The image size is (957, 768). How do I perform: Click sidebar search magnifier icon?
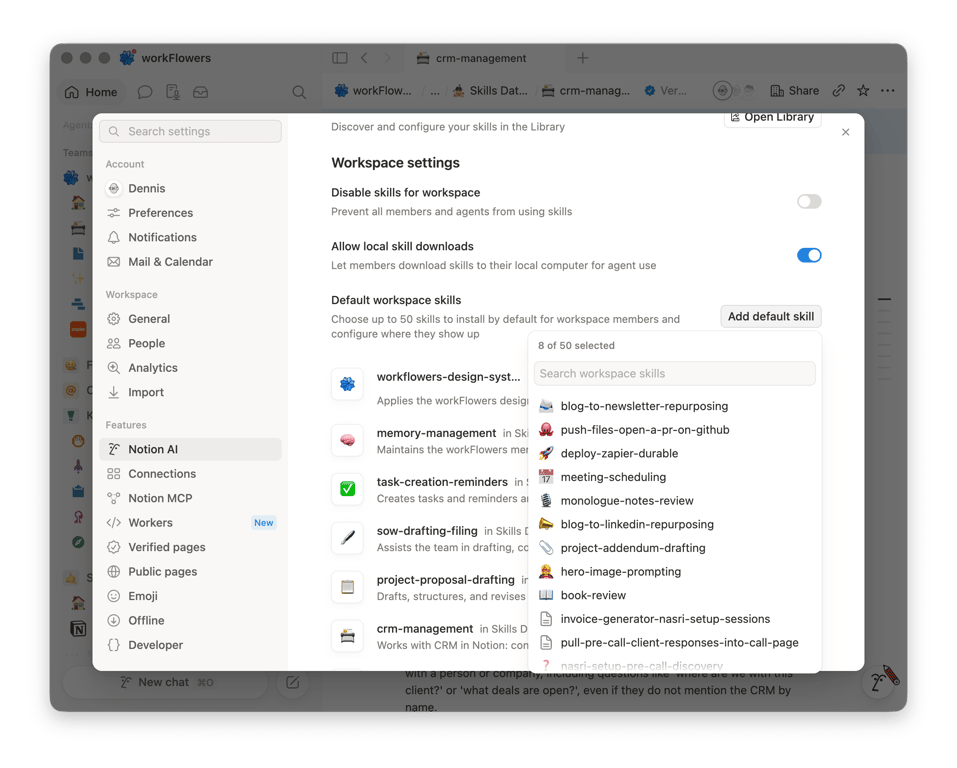(x=298, y=92)
